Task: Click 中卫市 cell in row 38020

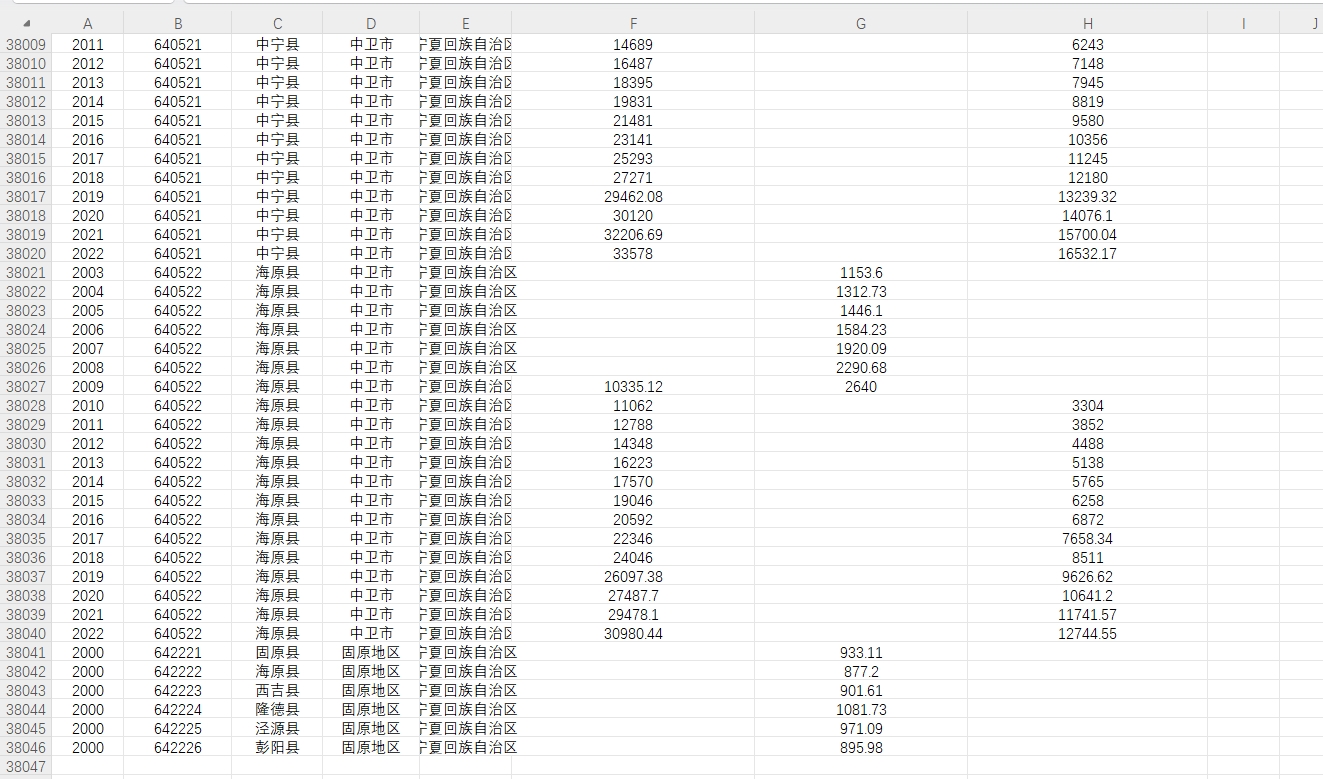Action: click(x=371, y=253)
